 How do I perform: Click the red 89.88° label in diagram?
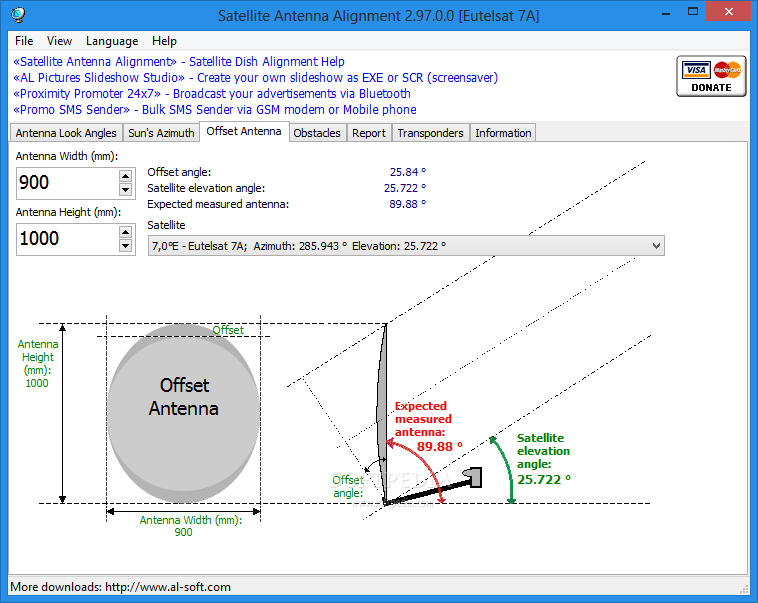pyautogui.click(x=439, y=446)
